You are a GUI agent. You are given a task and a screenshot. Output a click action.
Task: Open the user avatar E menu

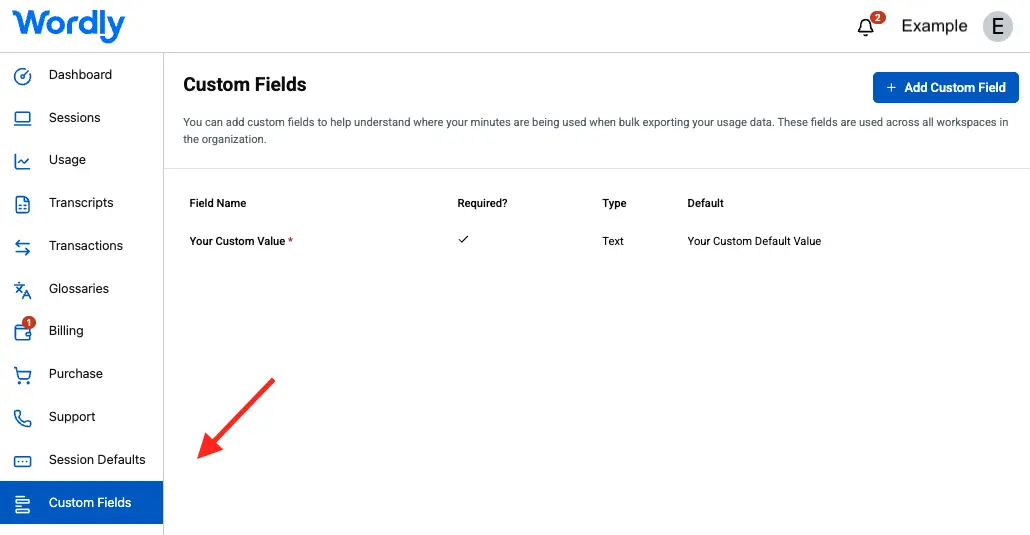(x=997, y=26)
